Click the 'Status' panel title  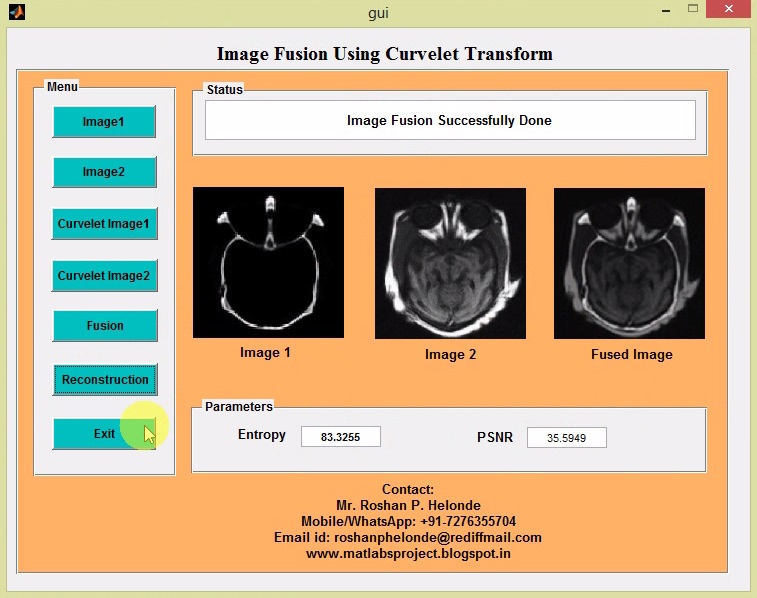tap(224, 90)
